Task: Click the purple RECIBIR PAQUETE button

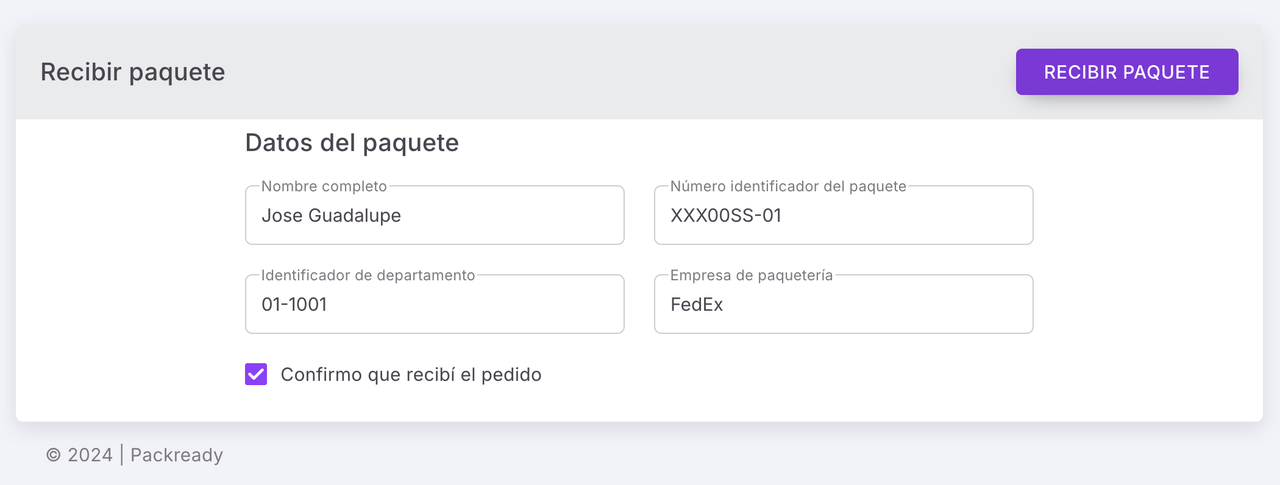Action: click(x=1127, y=72)
